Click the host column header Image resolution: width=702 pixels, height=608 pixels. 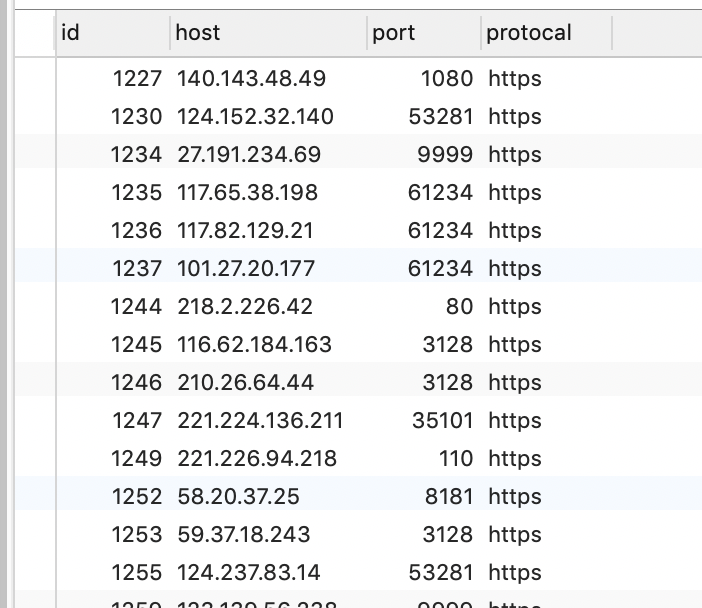(198, 33)
